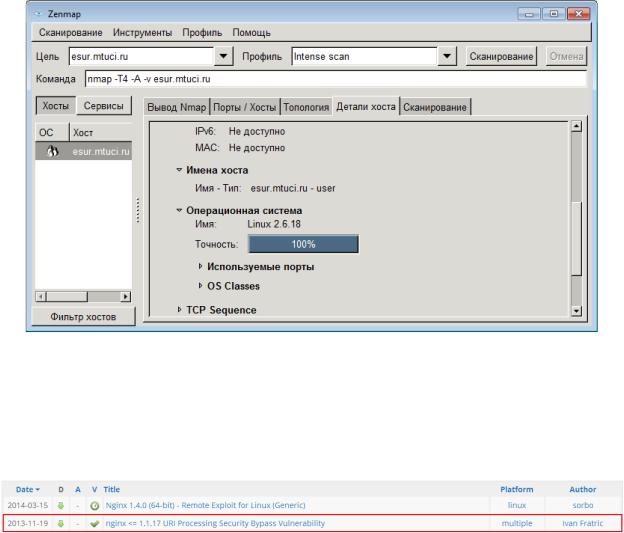Sort the exploit list by Date column

point(27,489)
